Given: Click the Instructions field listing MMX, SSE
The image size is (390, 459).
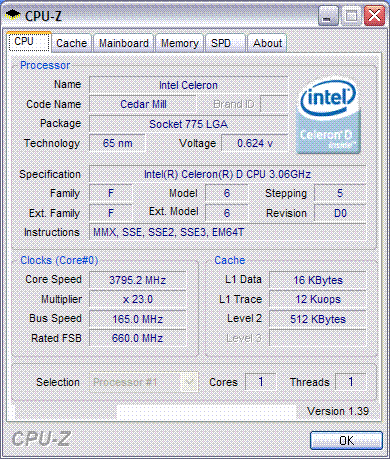Looking at the screenshot, I should 227,232.
